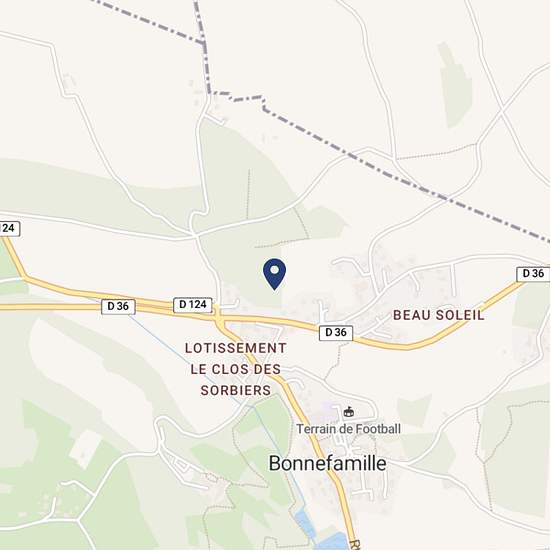Click the Terrain de Football text label
Image resolution: width=550 pixels, height=550 pixels.
[x=348, y=429]
